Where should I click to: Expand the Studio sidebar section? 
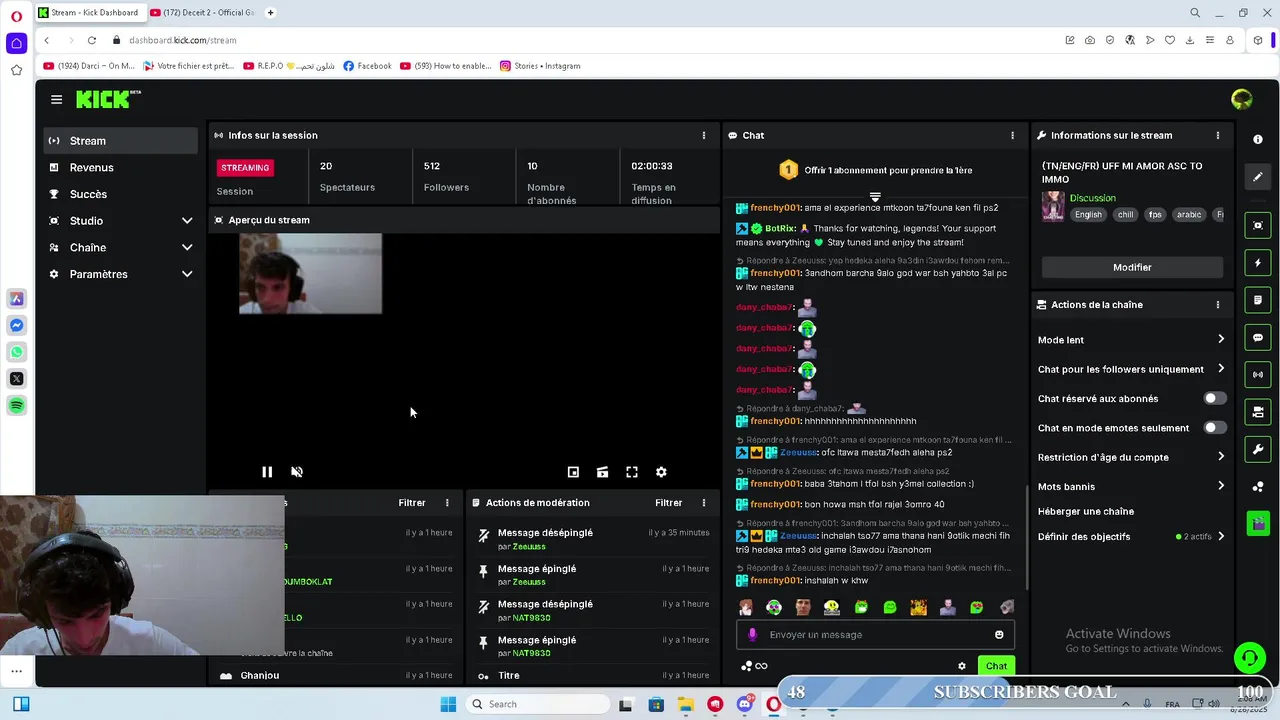[187, 221]
